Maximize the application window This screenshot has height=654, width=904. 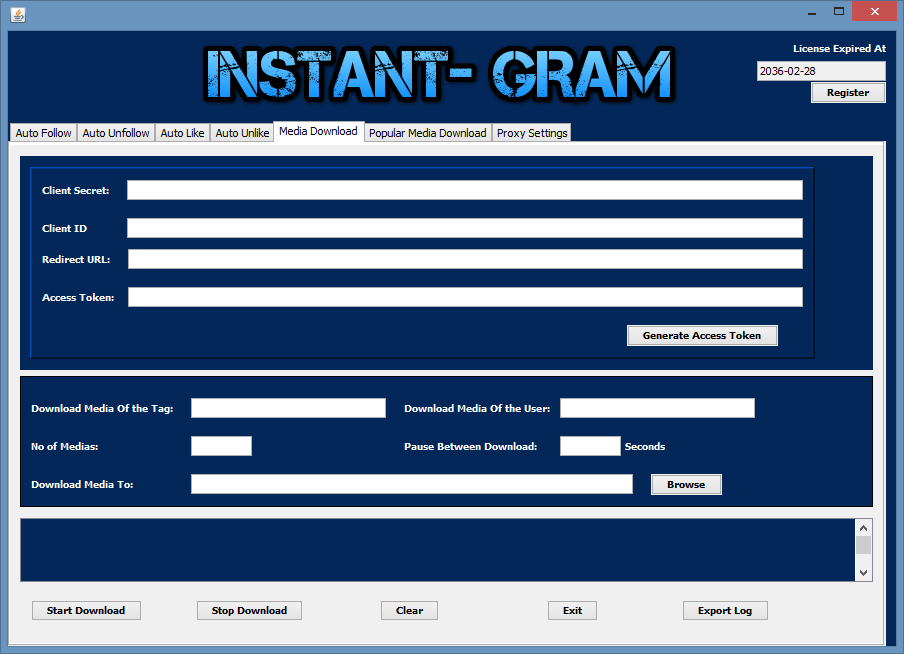coord(838,12)
